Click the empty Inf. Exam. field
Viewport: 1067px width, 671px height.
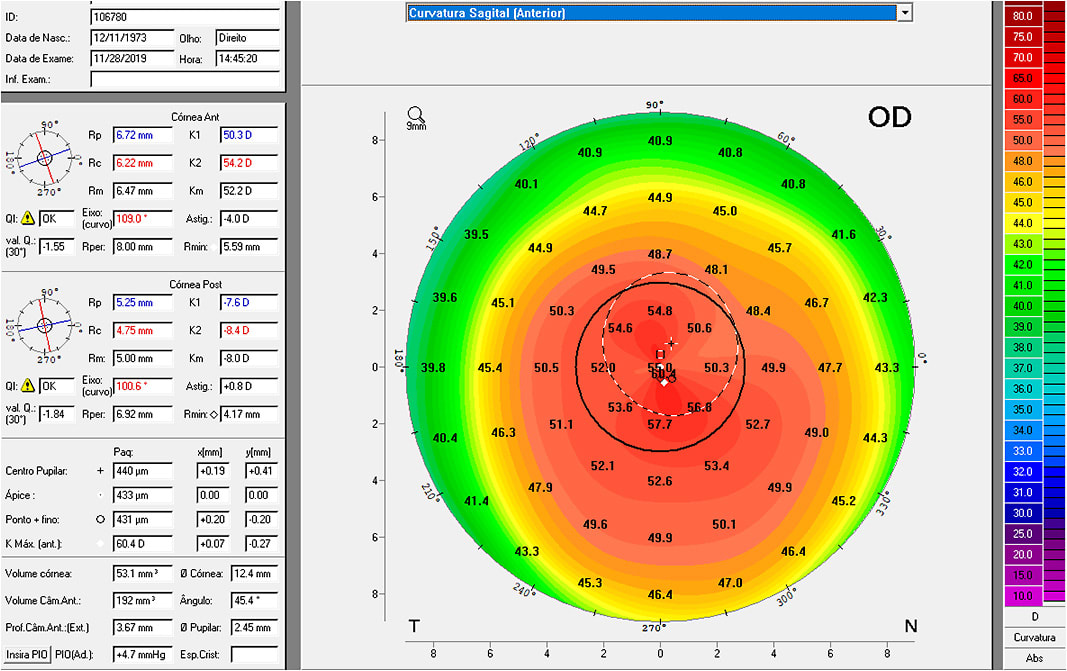(185, 79)
